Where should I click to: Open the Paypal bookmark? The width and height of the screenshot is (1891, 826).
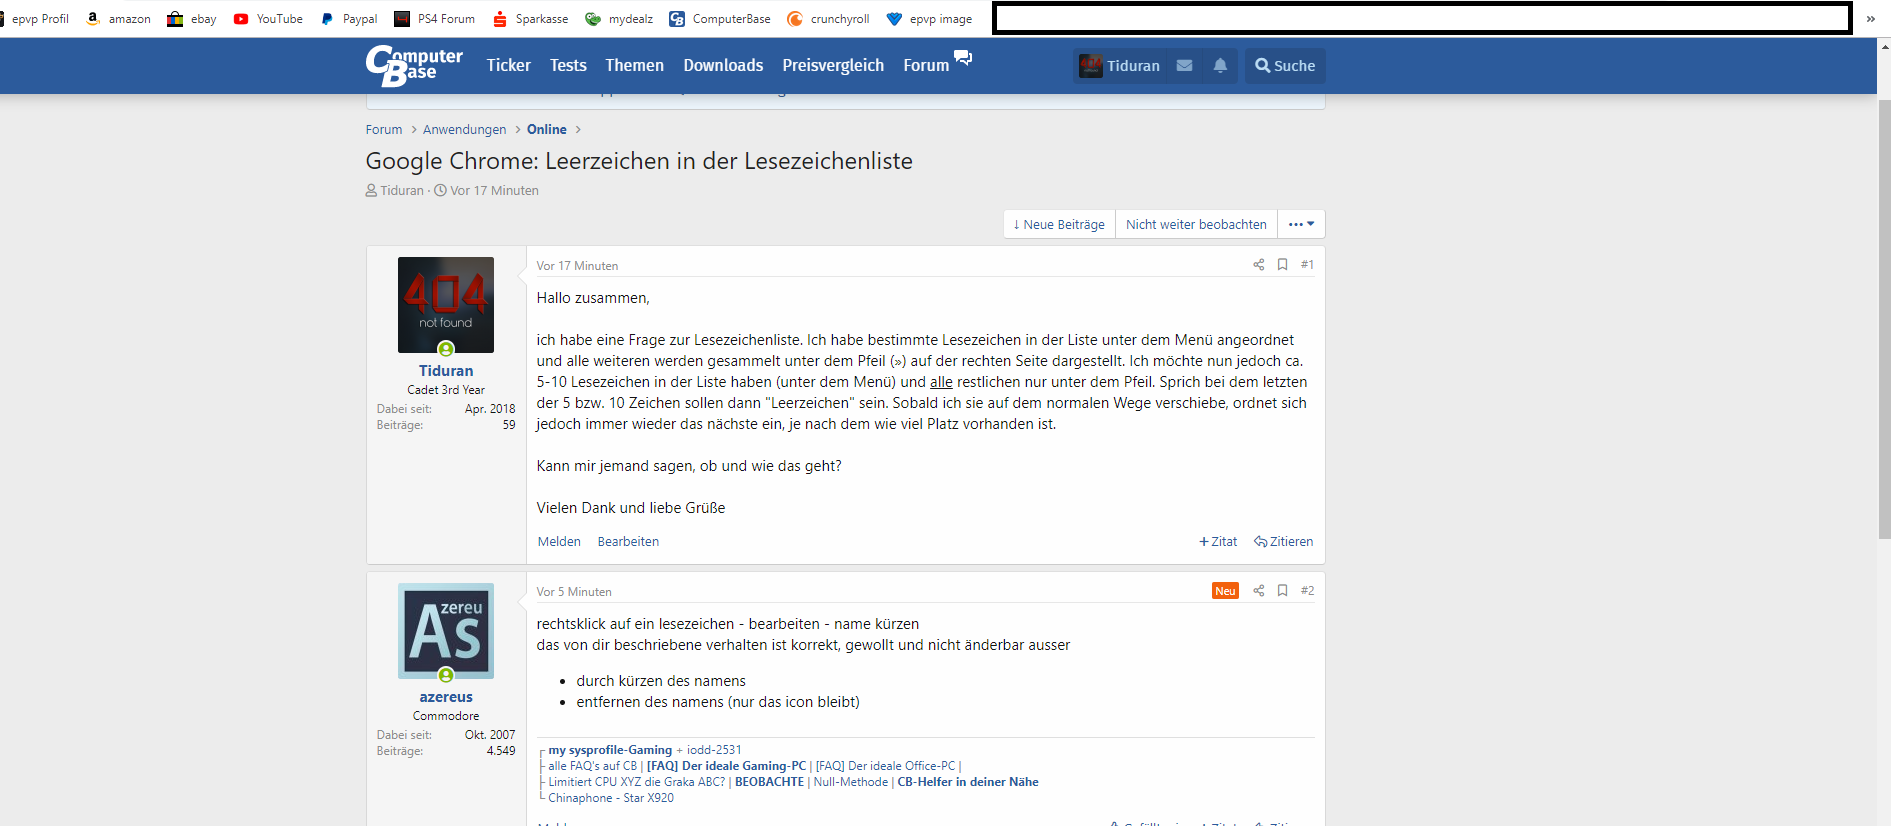348,19
